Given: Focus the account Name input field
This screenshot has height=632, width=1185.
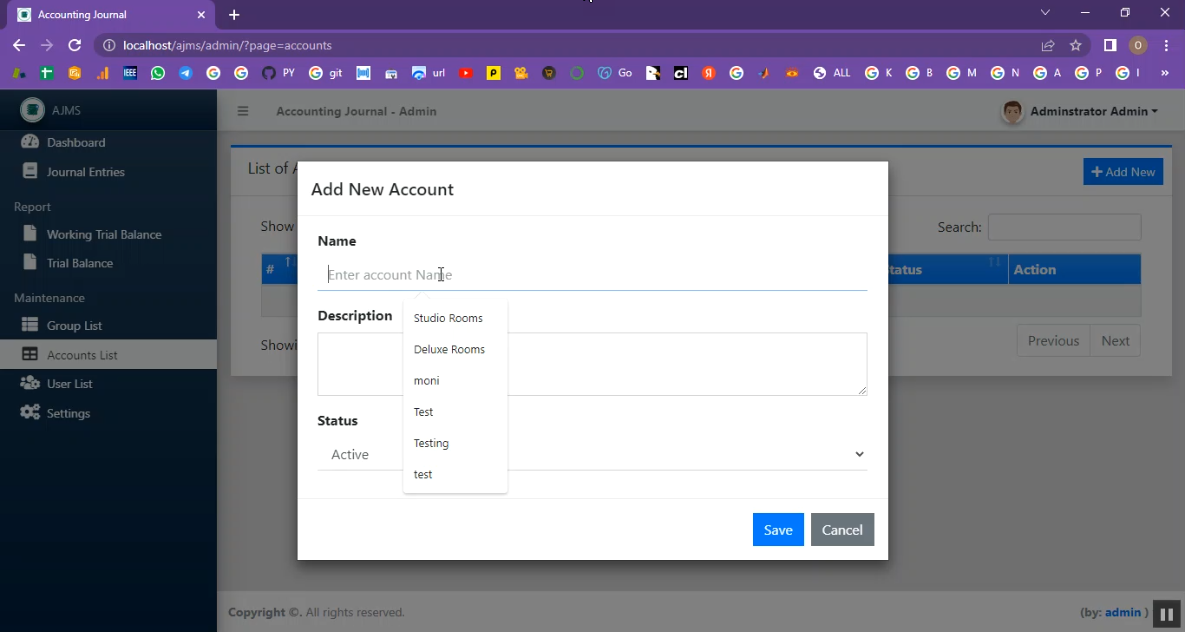Looking at the screenshot, I should coord(592,274).
